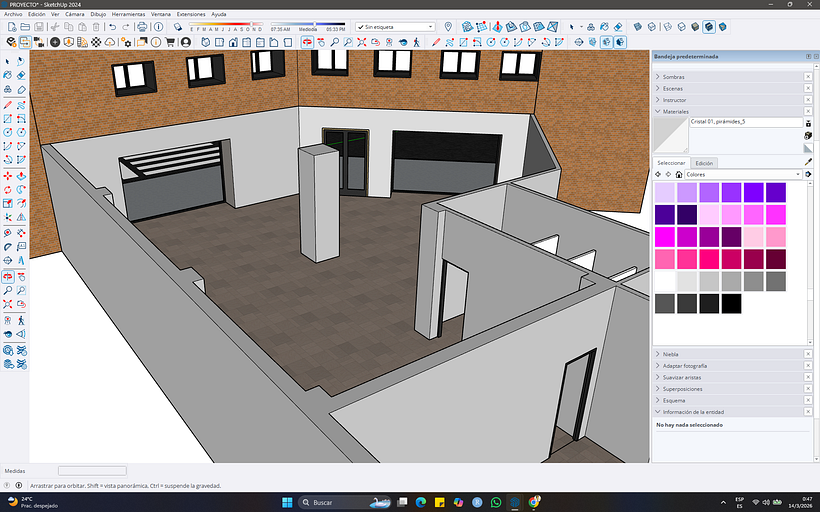Pick the Move tool with red arrows
Image resolution: width=820 pixels, height=512 pixels.
pos(7,176)
